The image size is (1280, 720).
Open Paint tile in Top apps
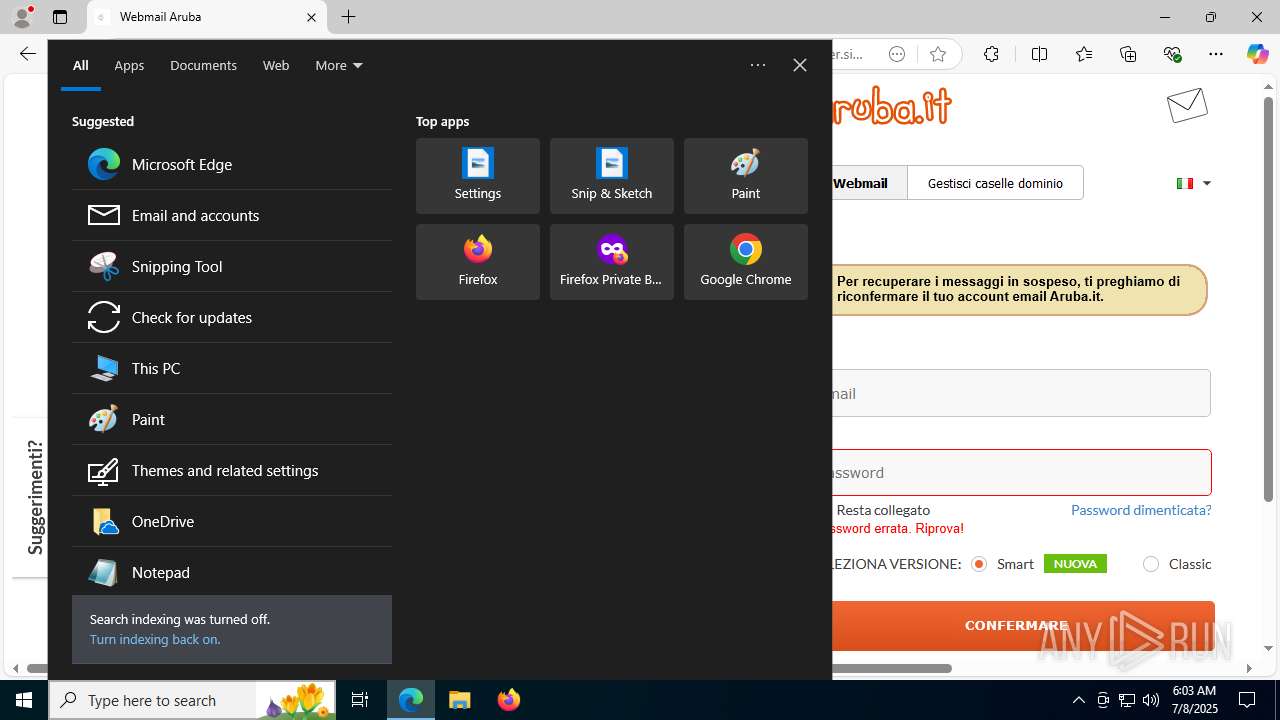[746, 176]
